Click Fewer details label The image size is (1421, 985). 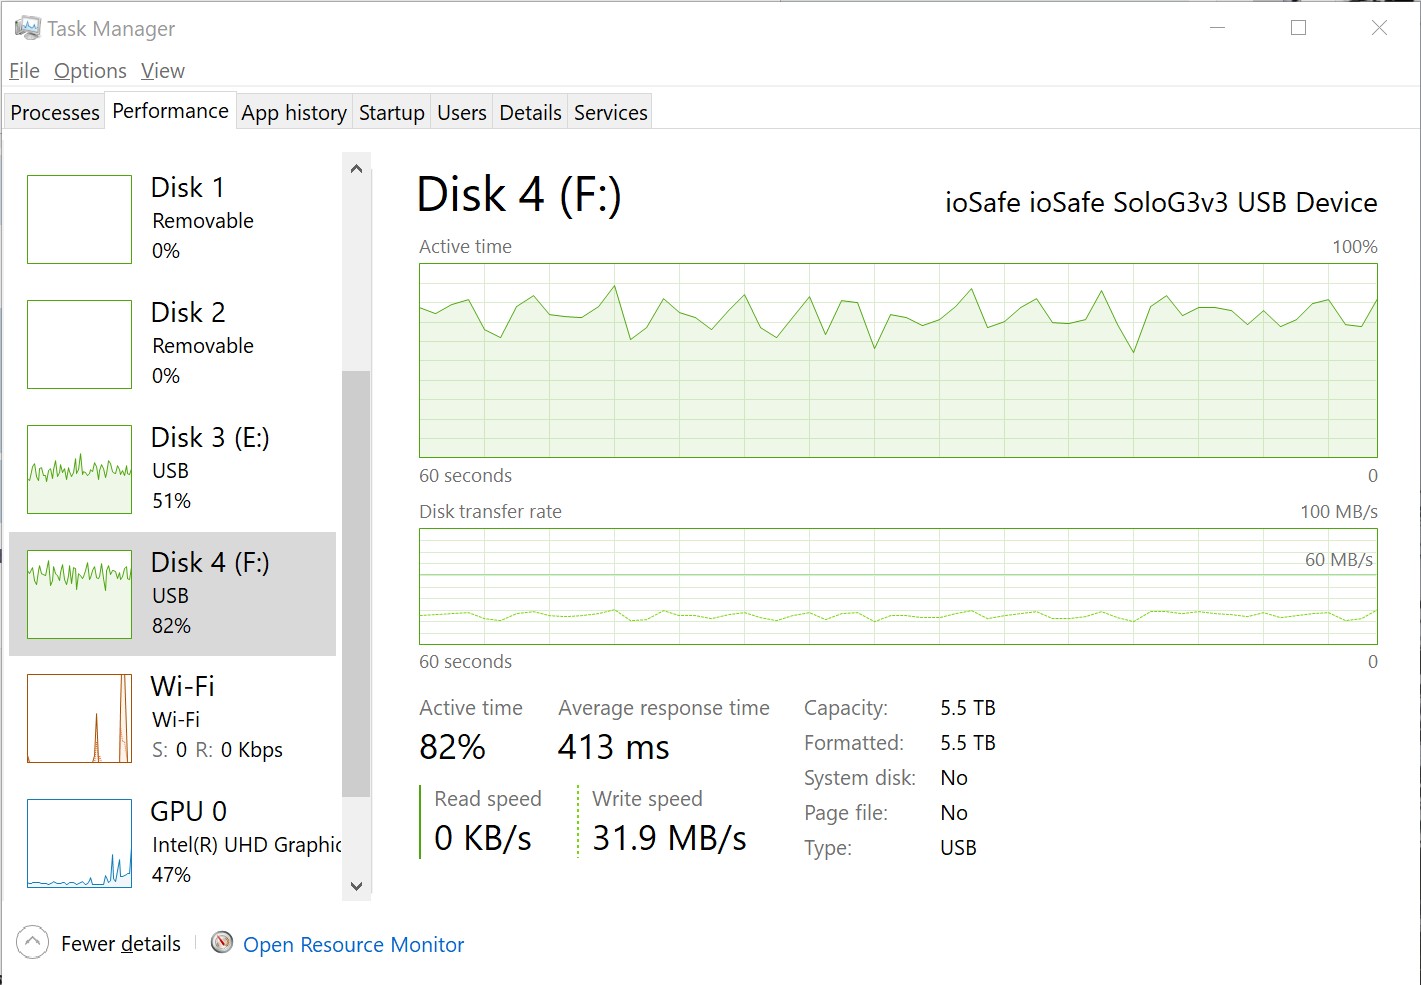121,944
